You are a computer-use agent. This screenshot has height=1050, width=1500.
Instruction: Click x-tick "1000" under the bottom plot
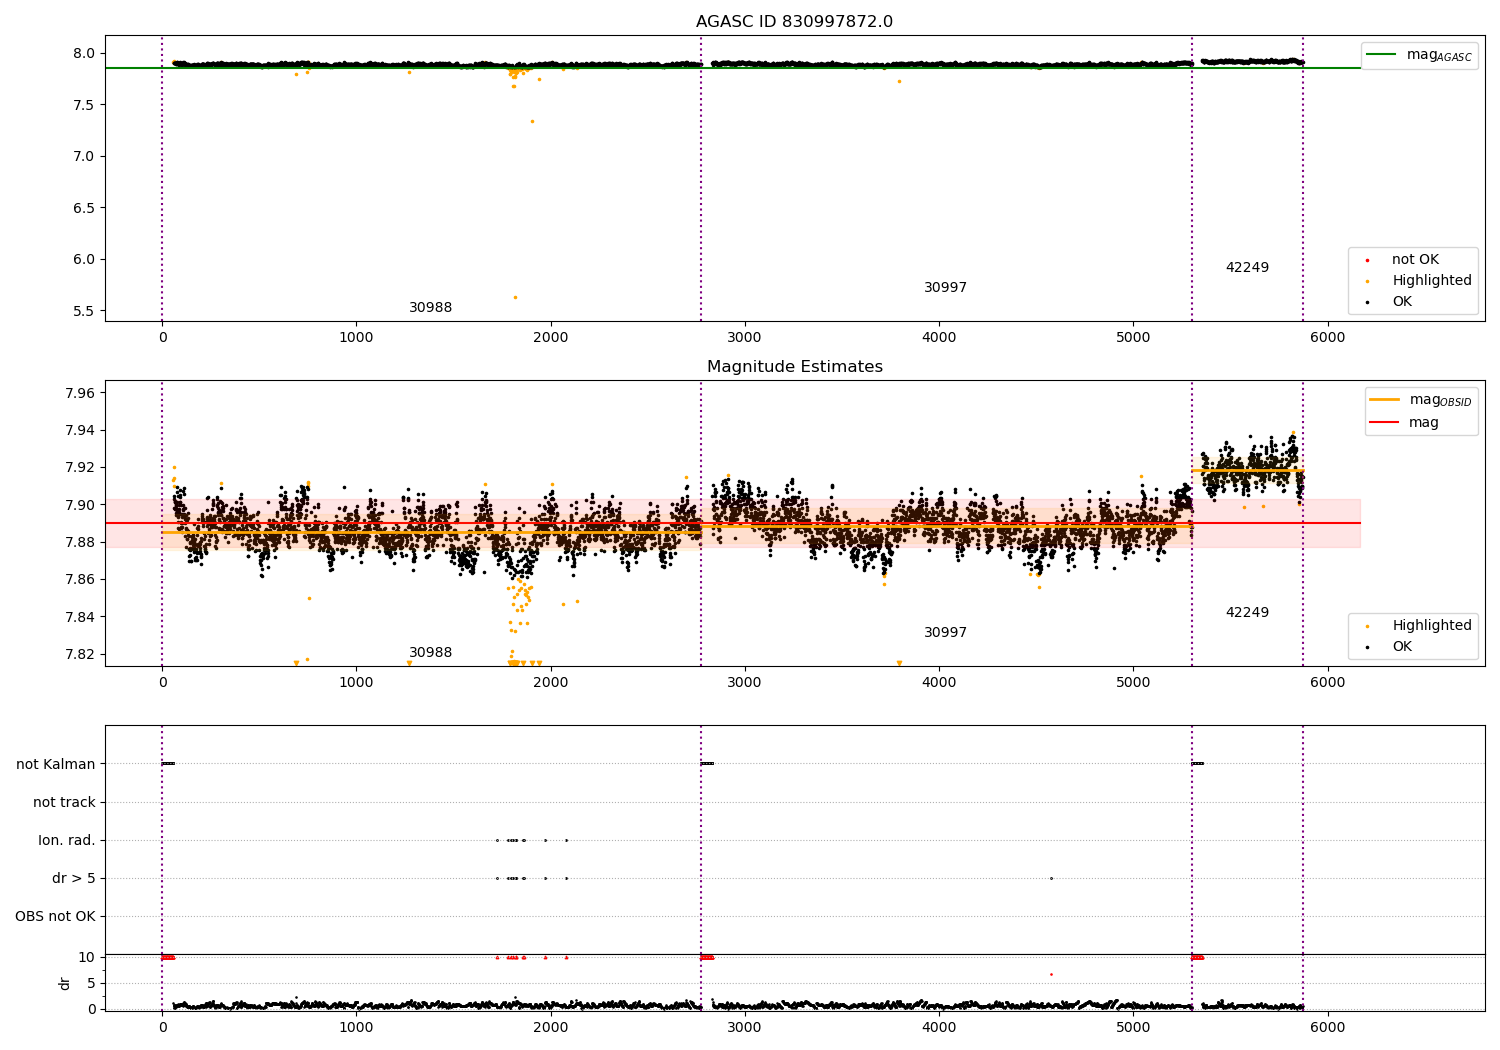(x=356, y=1028)
